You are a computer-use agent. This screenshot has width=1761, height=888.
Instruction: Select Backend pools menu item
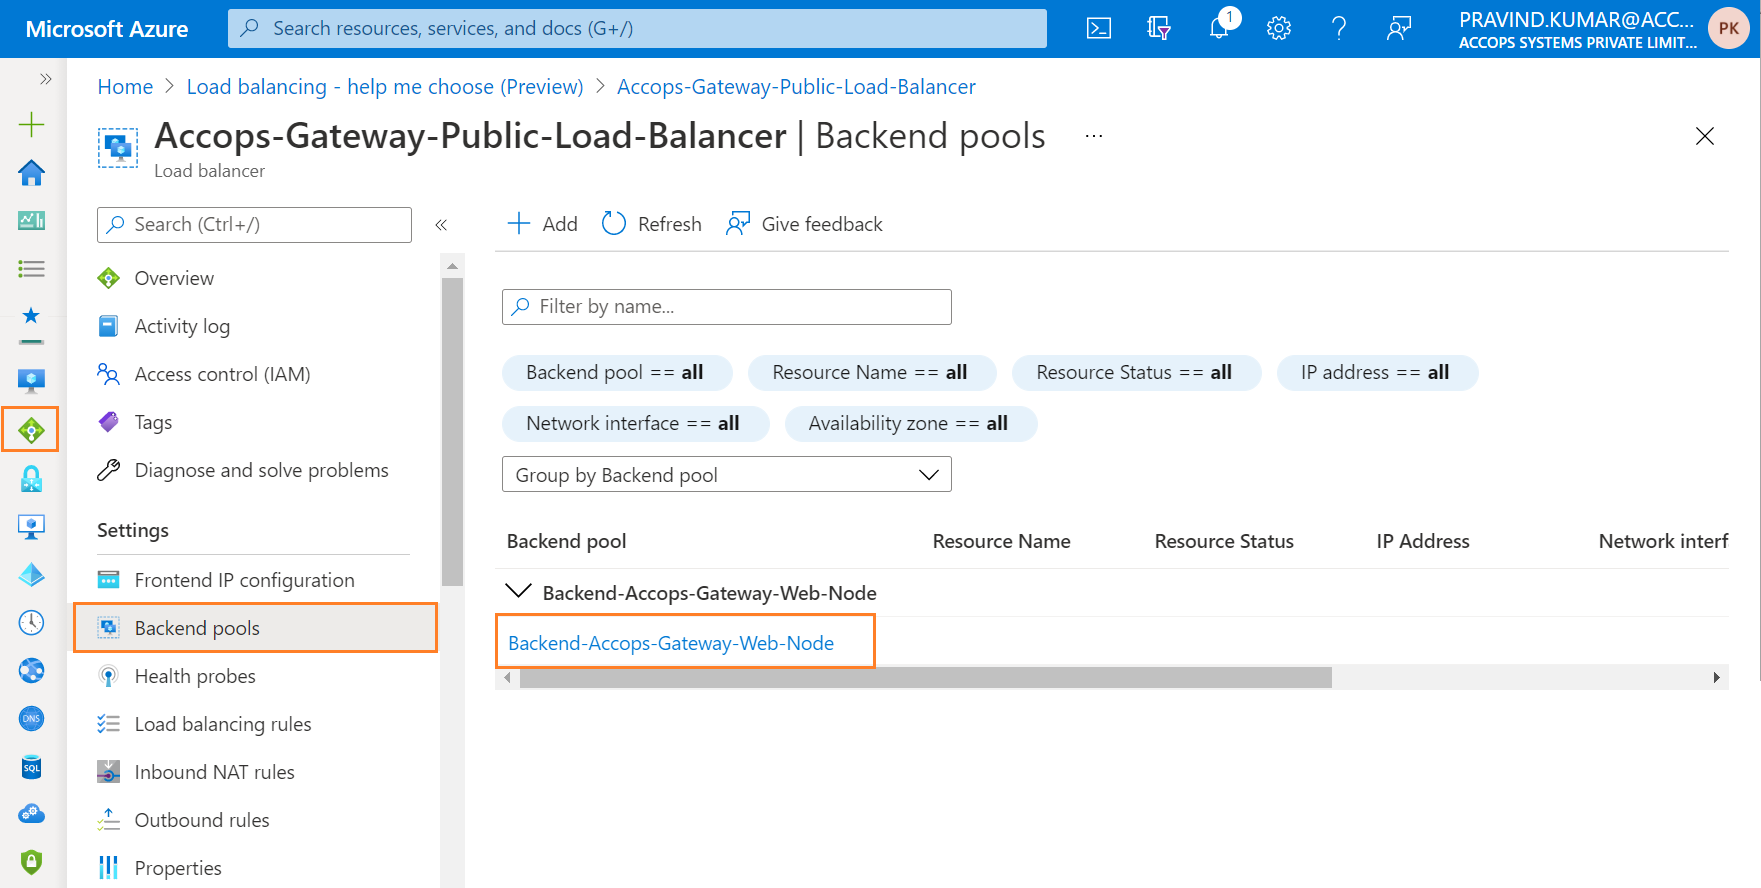coord(255,628)
